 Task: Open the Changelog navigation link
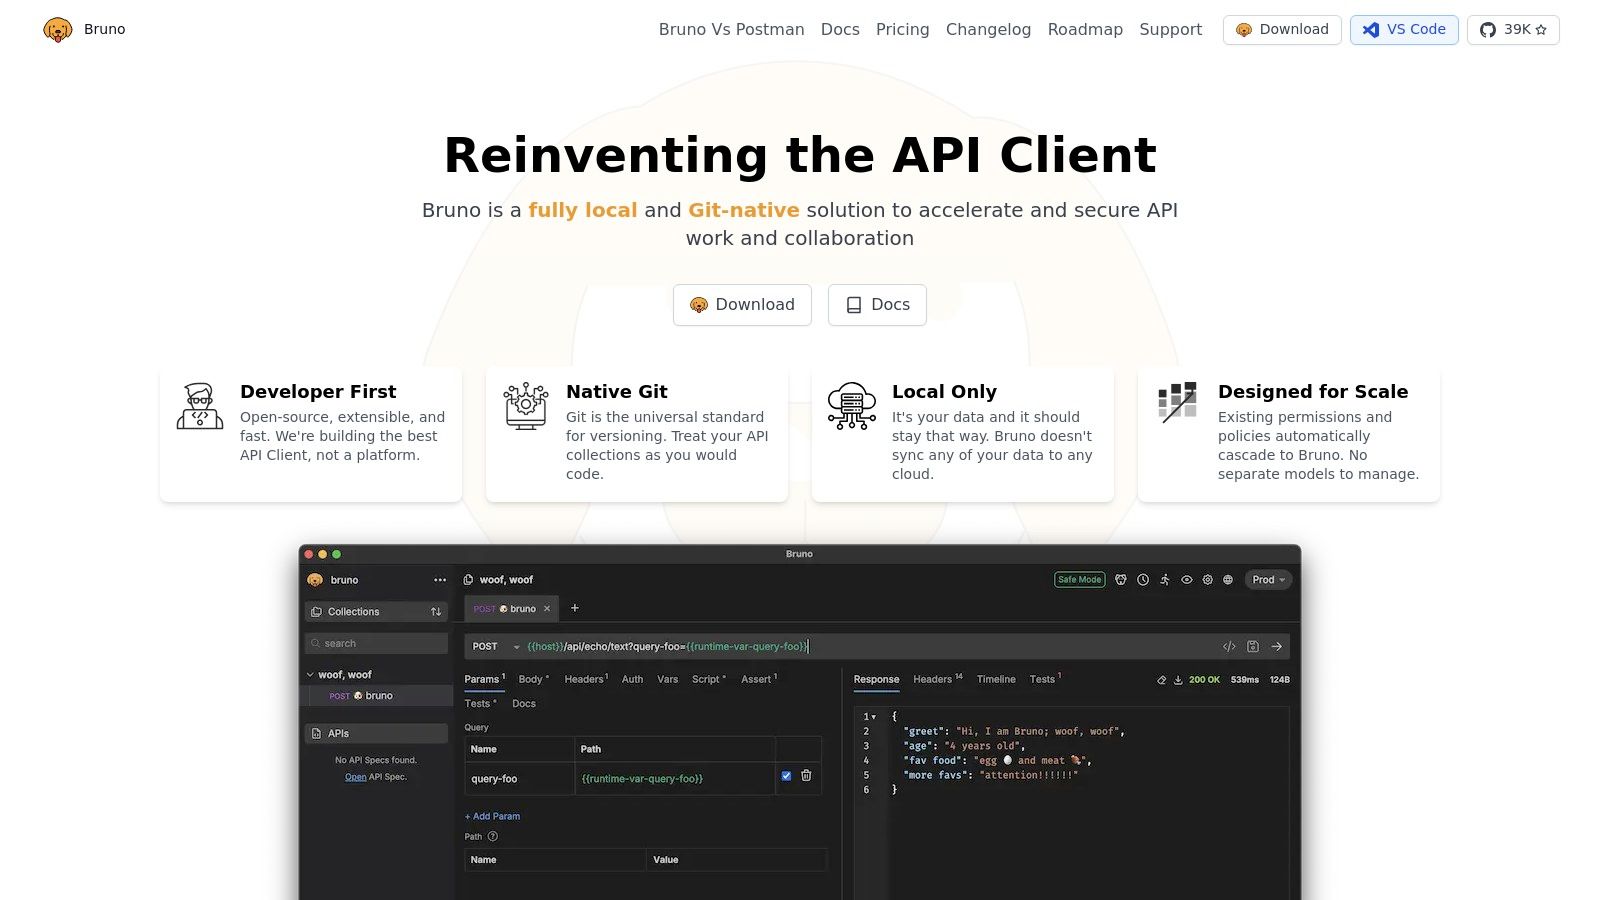point(988,30)
